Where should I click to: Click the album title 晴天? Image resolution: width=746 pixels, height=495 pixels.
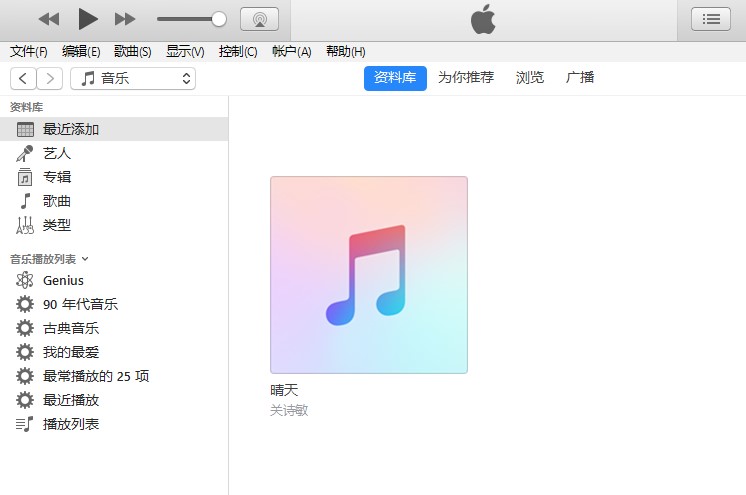click(x=284, y=390)
